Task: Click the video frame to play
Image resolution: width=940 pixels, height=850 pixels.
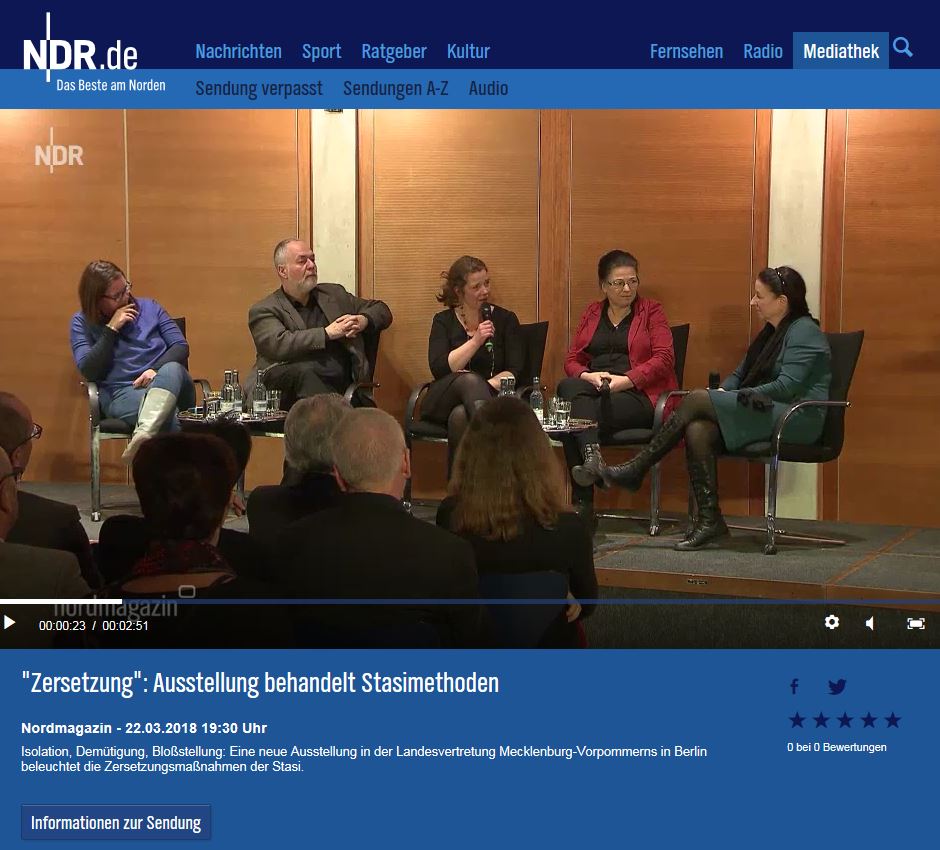Action: coord(470,350)
